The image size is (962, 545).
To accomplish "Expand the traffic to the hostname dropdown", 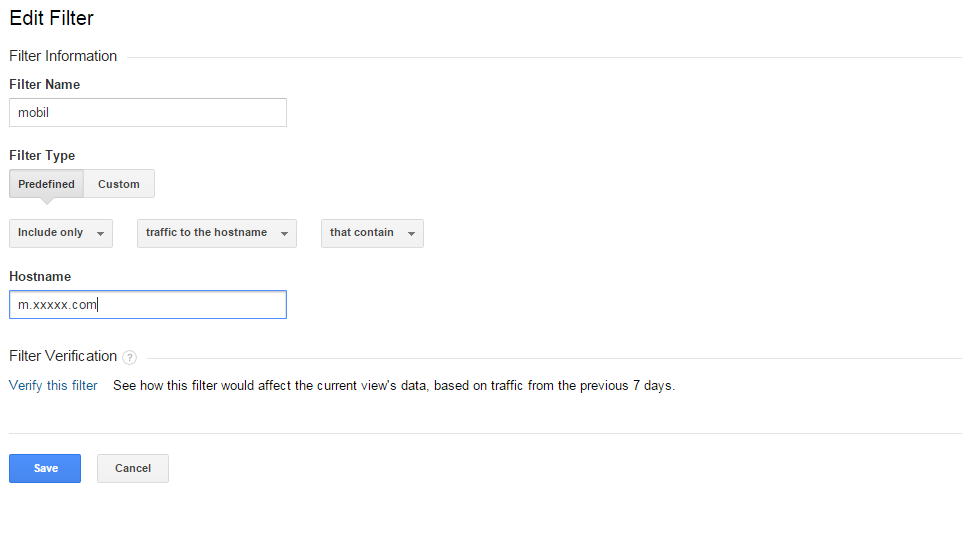I will pos(216,233).
